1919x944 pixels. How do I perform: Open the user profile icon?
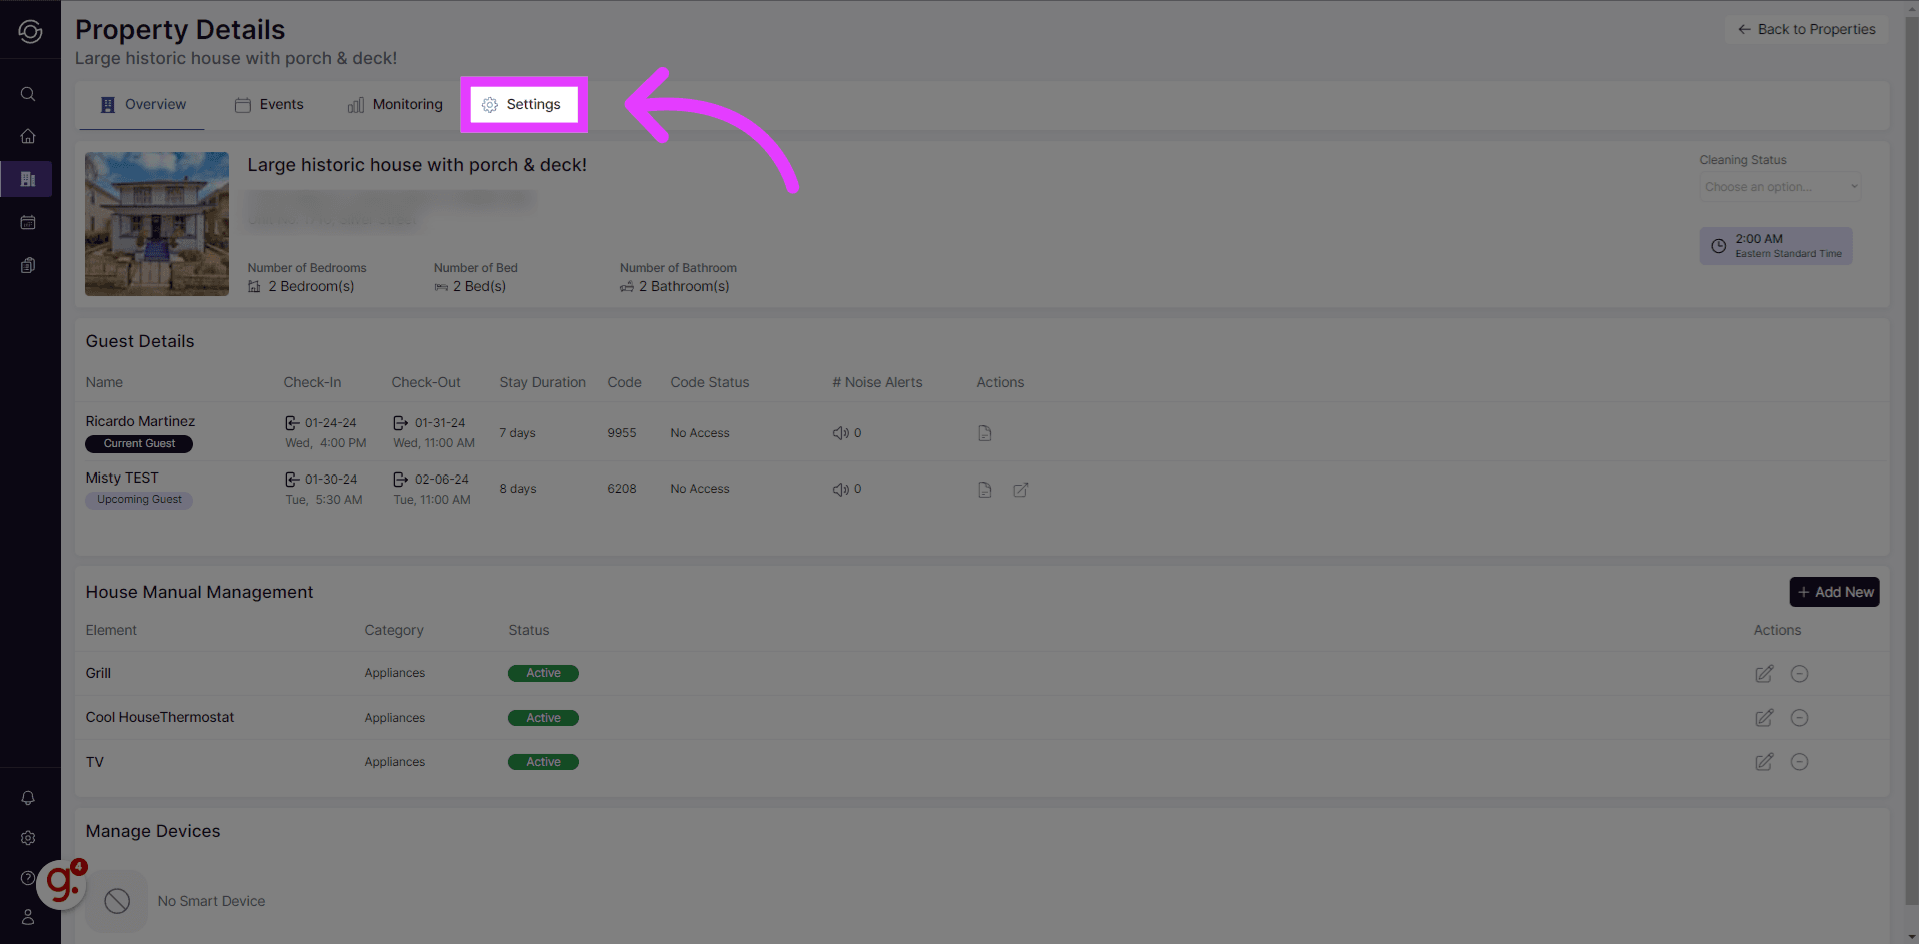point(28,917)
